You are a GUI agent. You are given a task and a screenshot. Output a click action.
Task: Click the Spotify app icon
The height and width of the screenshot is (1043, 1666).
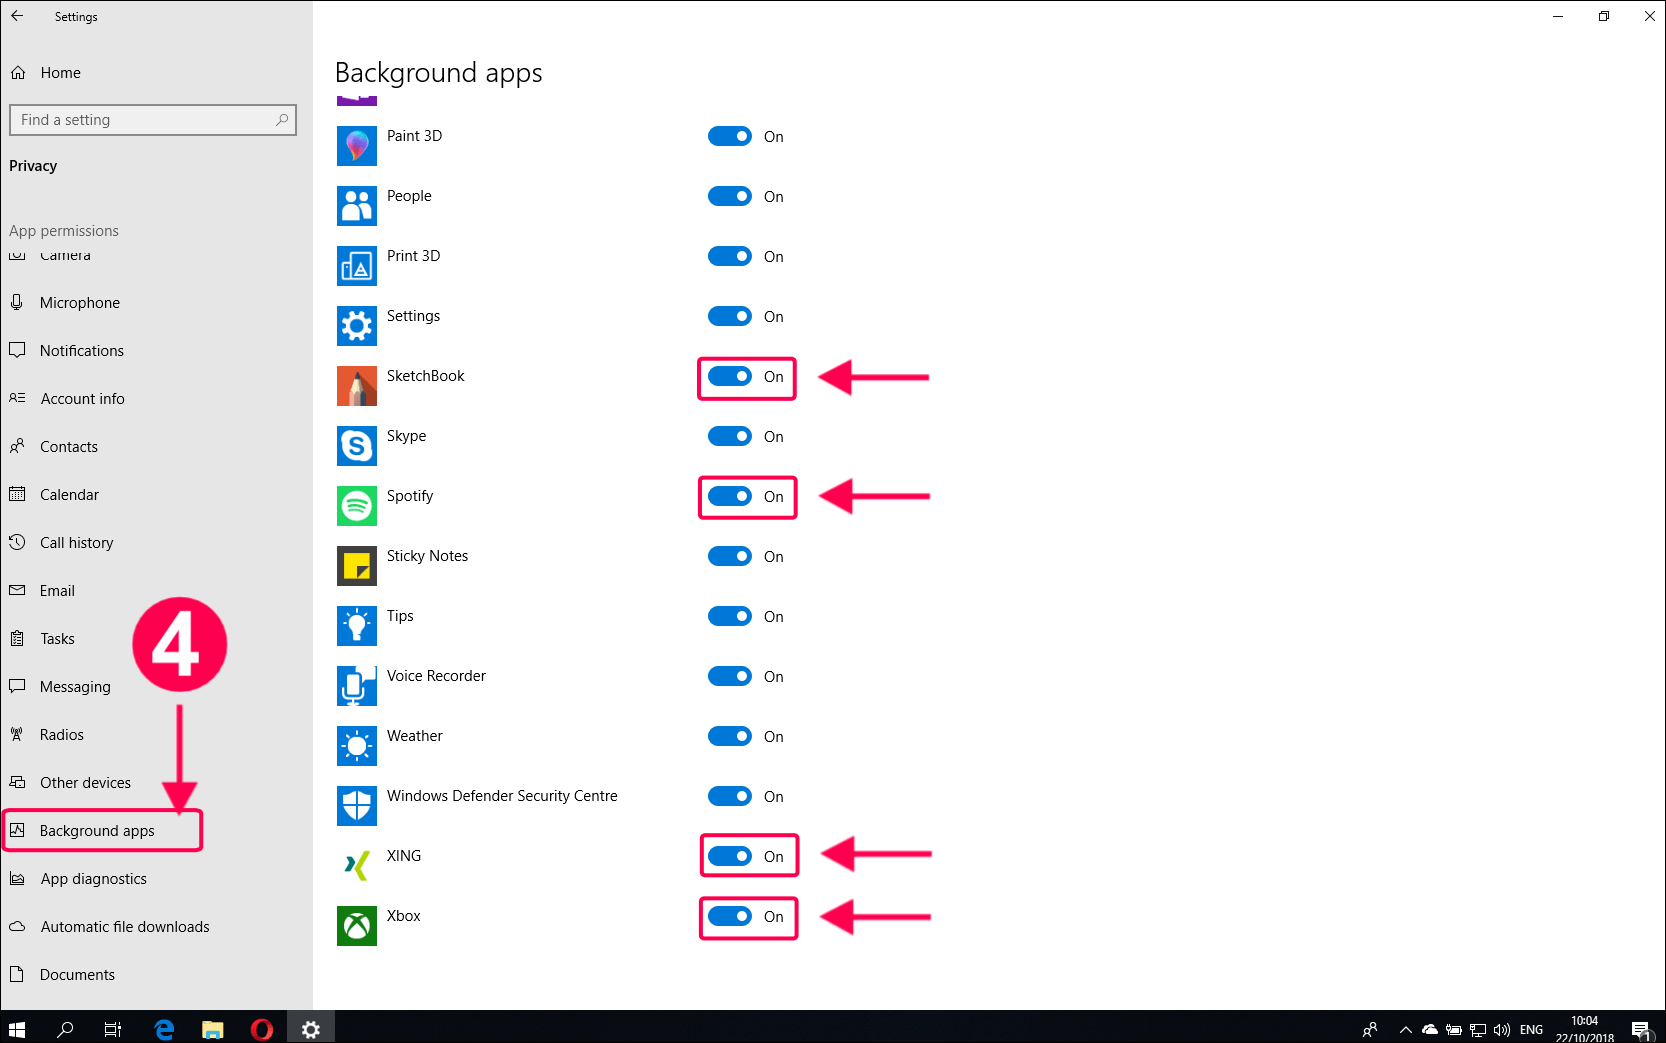[357, 506]
